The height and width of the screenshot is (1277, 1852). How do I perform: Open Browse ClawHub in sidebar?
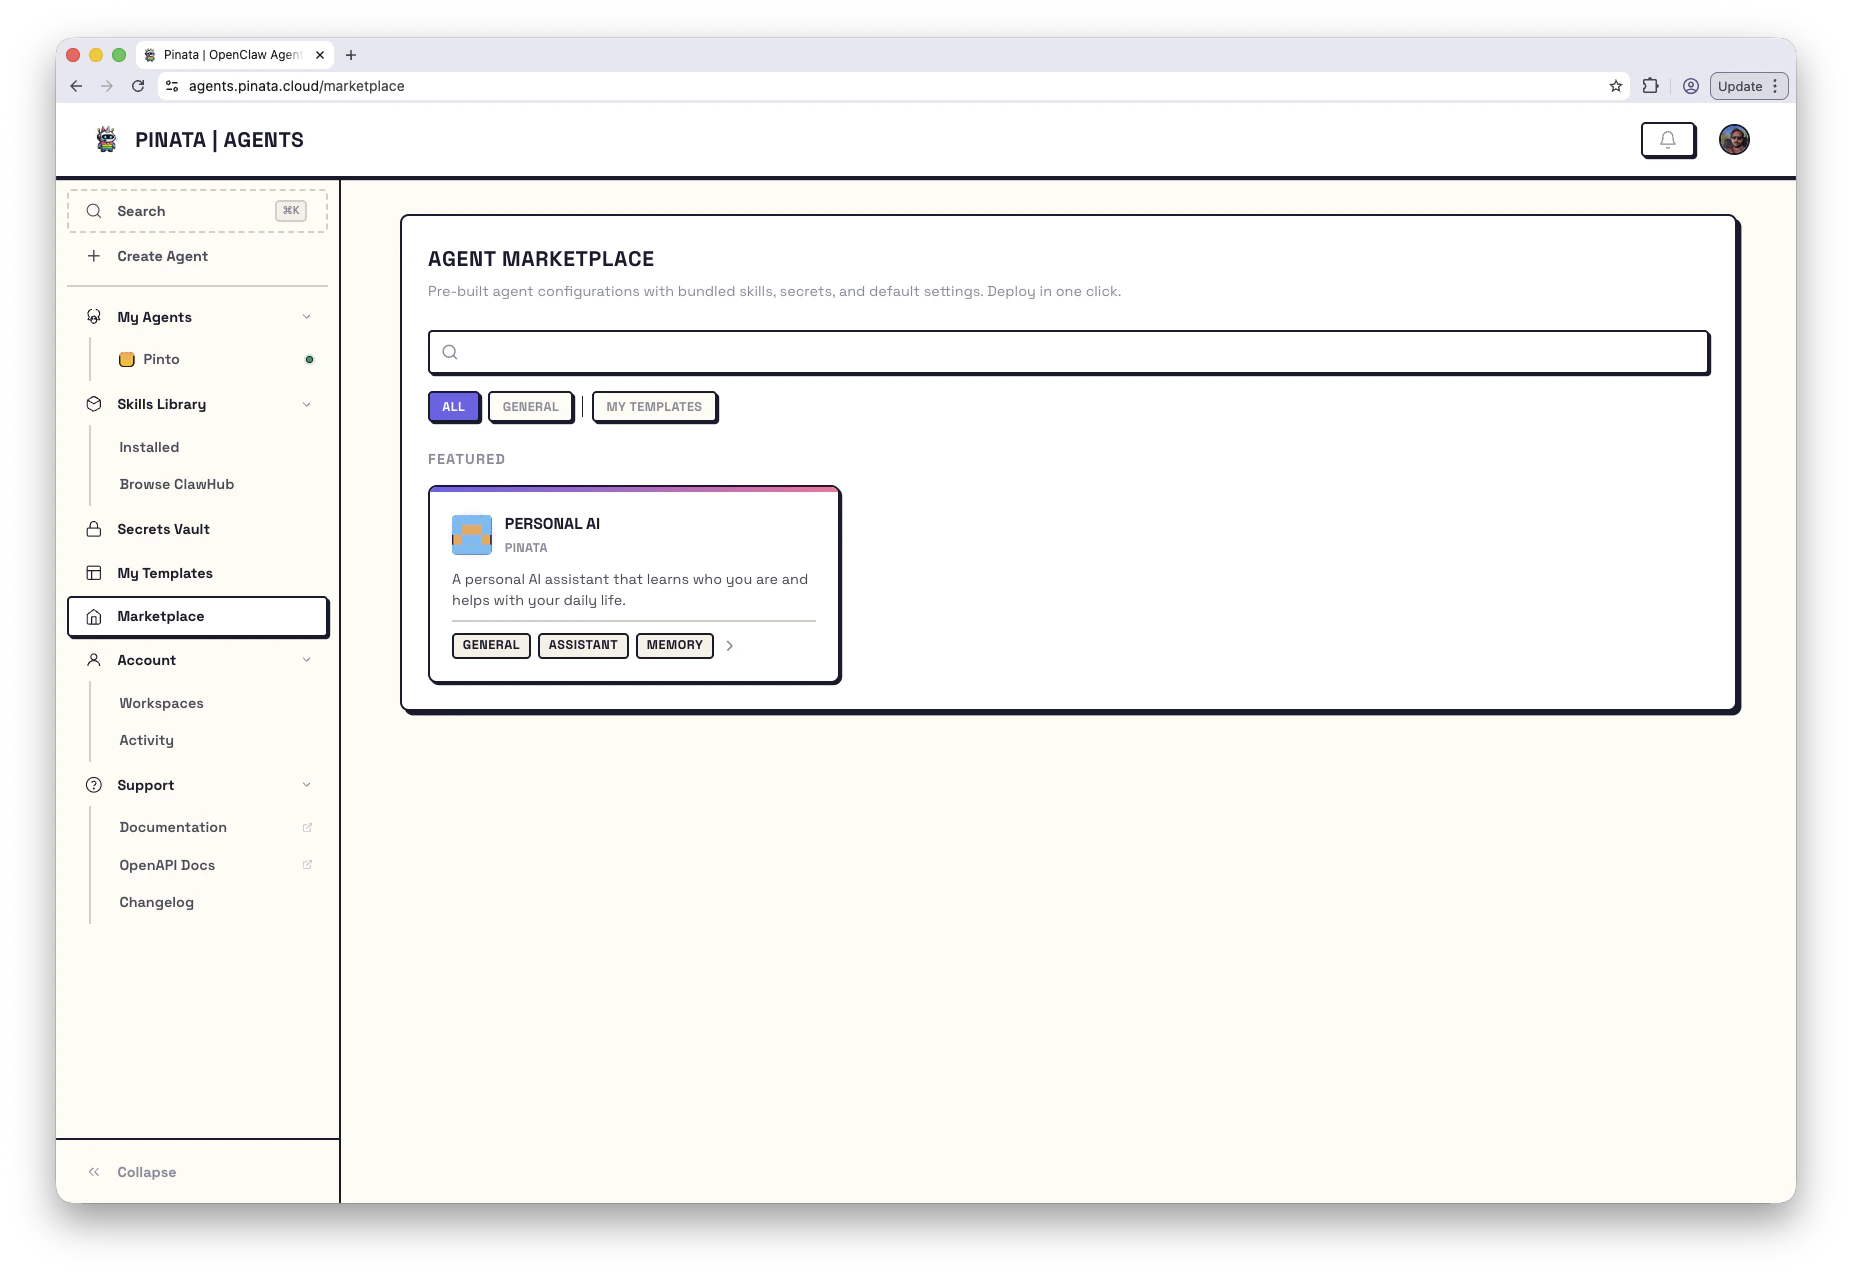pos(177,484)
